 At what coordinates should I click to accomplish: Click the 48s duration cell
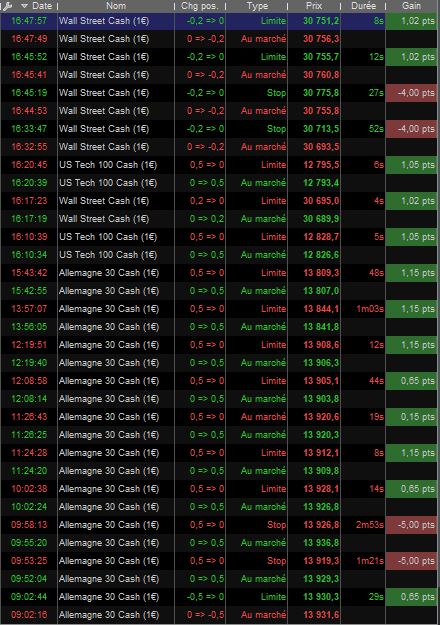tap(376, 273)
